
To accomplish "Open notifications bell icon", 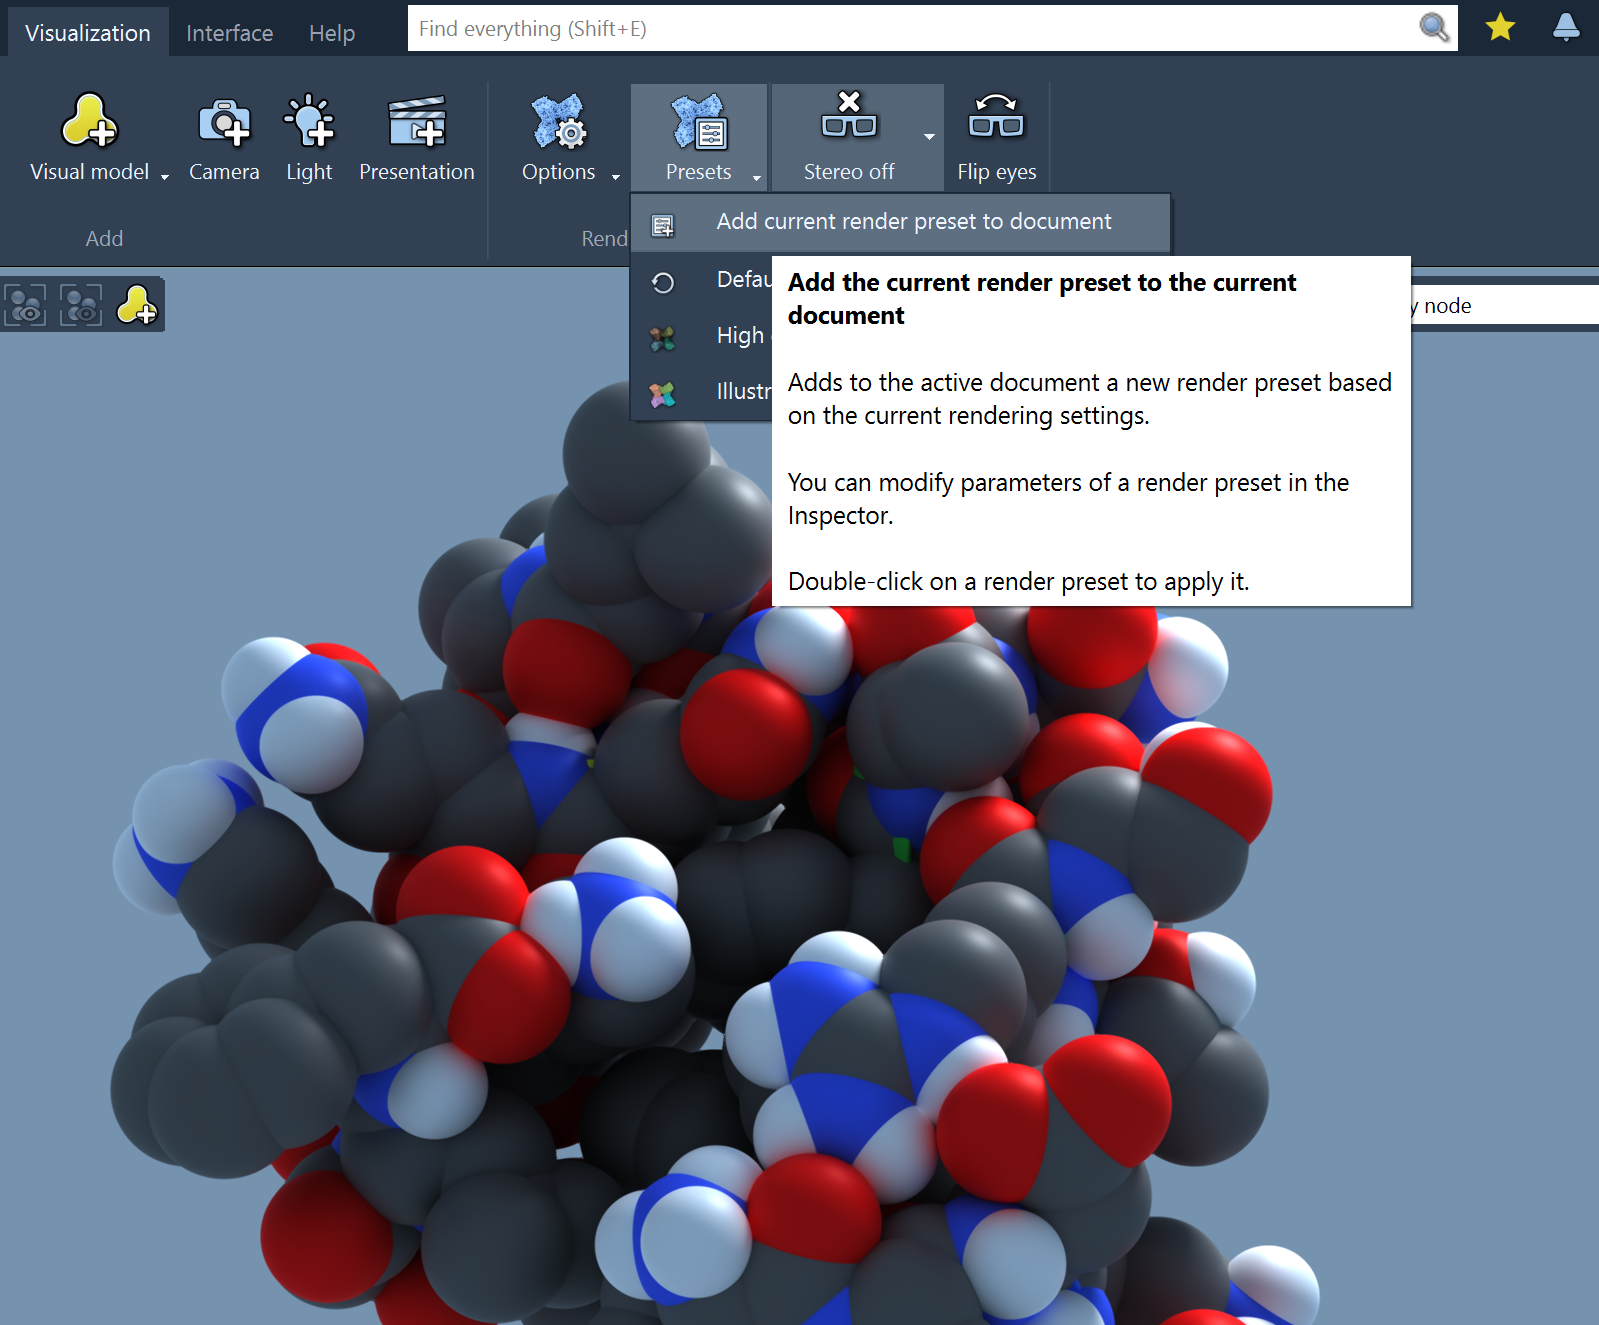I will tap(1566, 28).
